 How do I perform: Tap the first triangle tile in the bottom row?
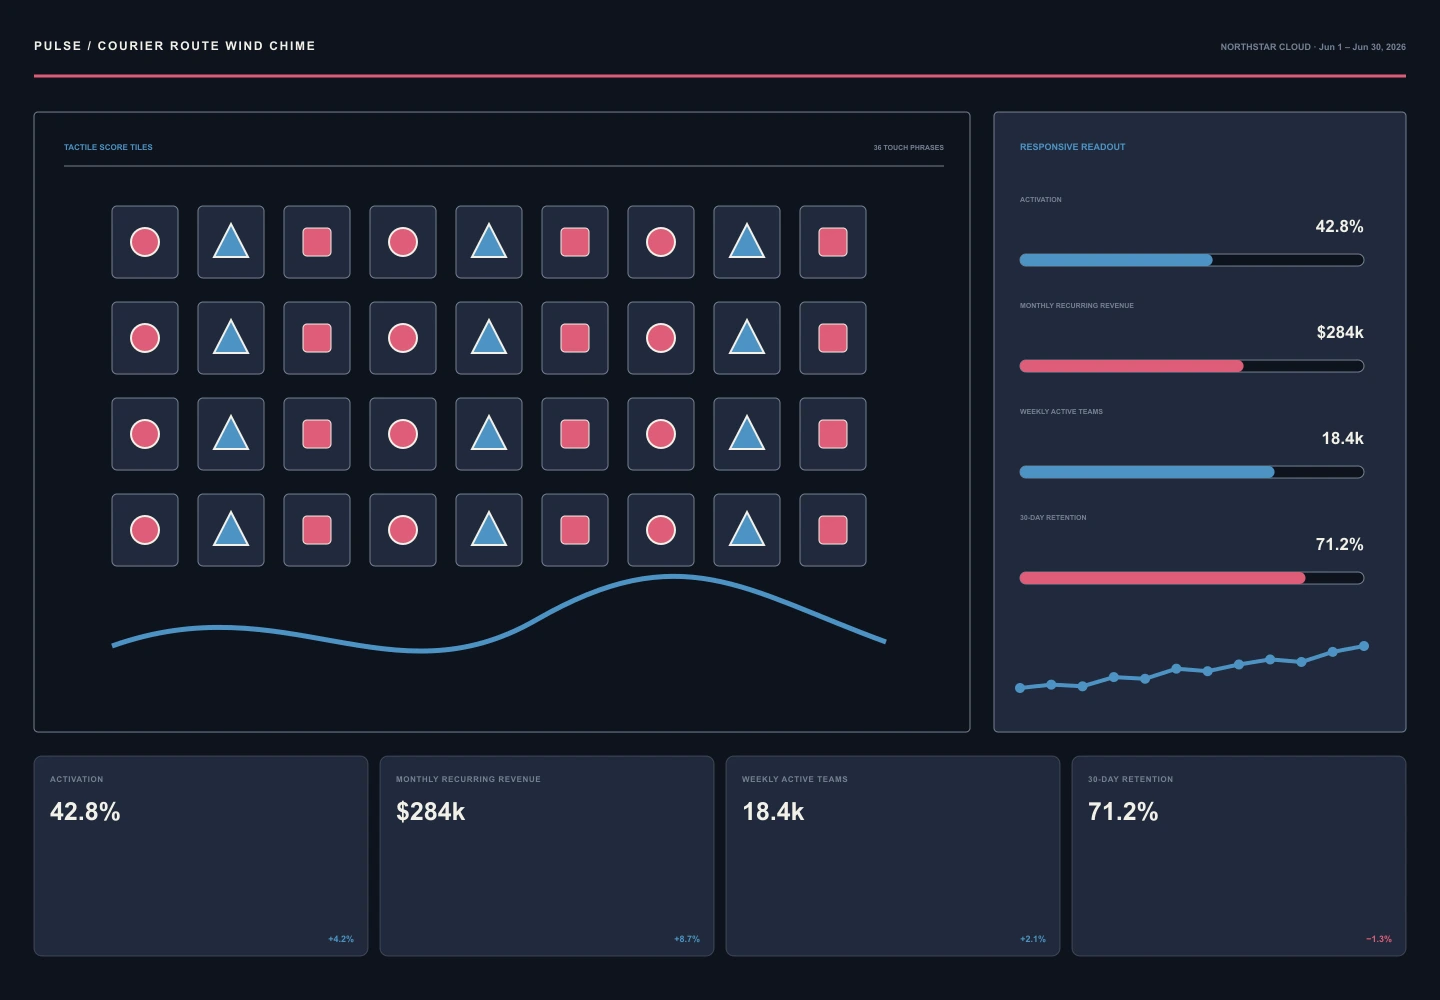[x=231, y=530]
